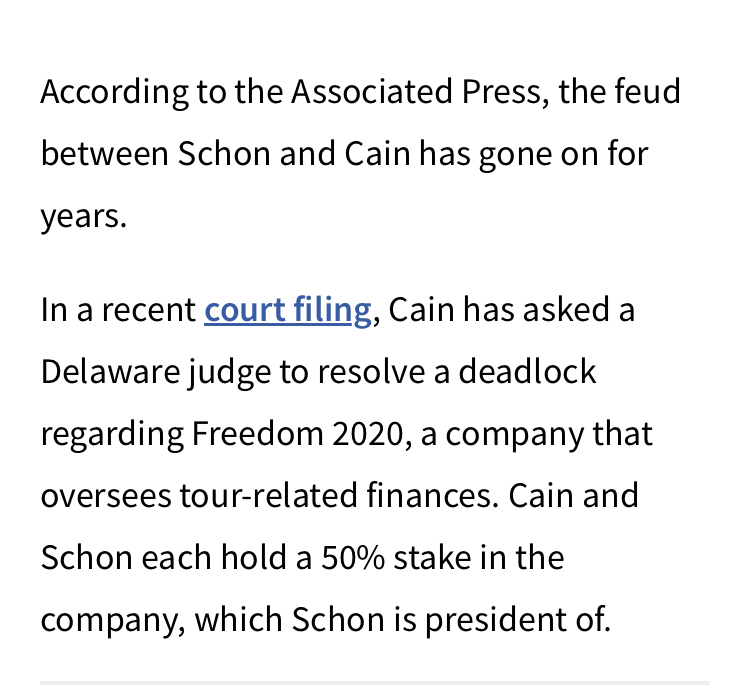Image resolution: width=750 pixels, height=689 pixels.
Task: Click the word "finances"
Action: (432, 496)
